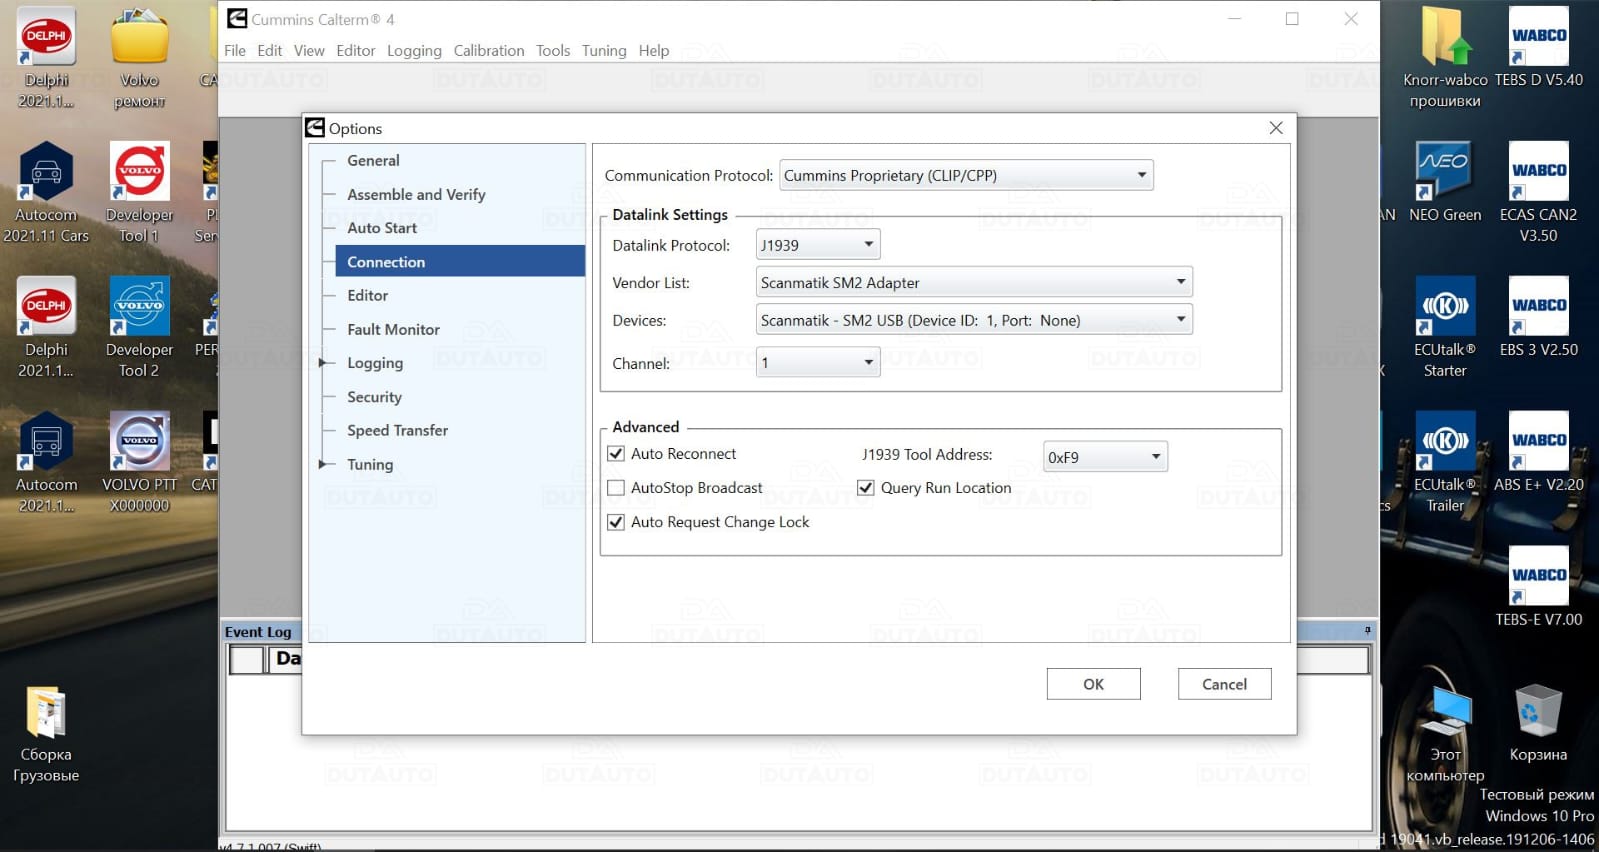Open the Calibration menu
The height and width of the screenshot is (852, 1599).
click(x=488, y=51)
